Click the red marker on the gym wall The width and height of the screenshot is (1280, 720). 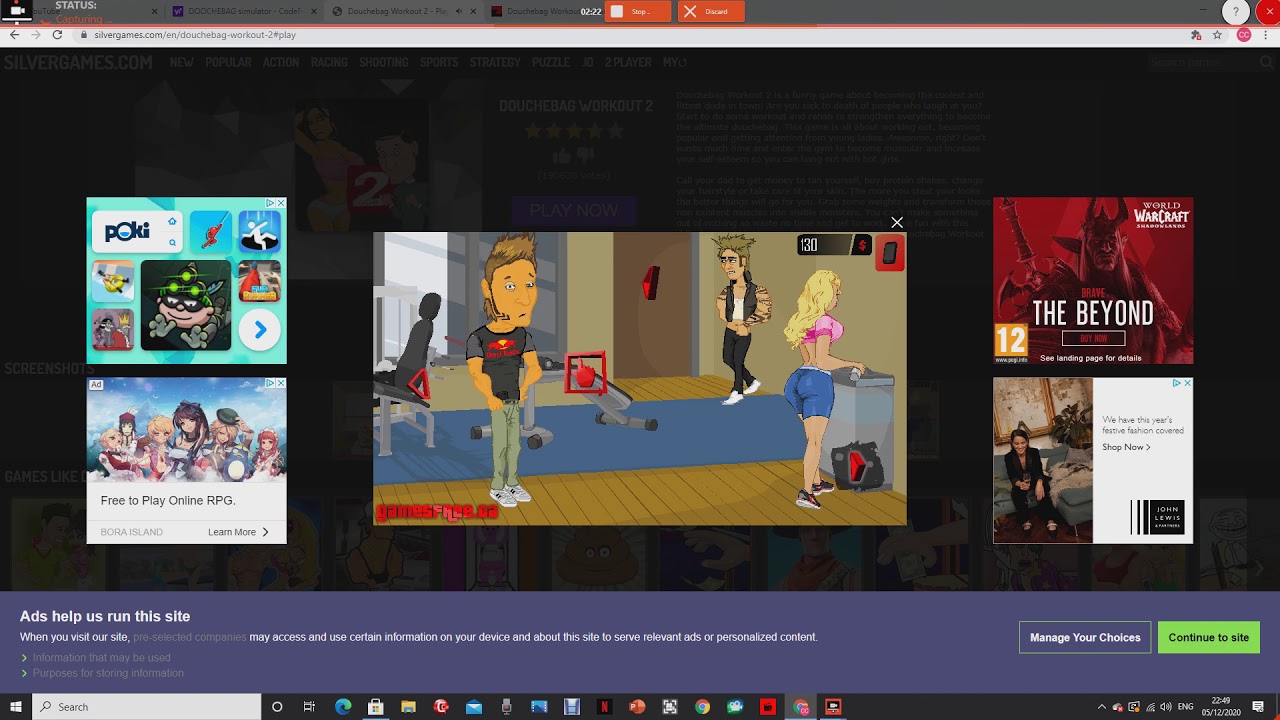pos(651,283)
